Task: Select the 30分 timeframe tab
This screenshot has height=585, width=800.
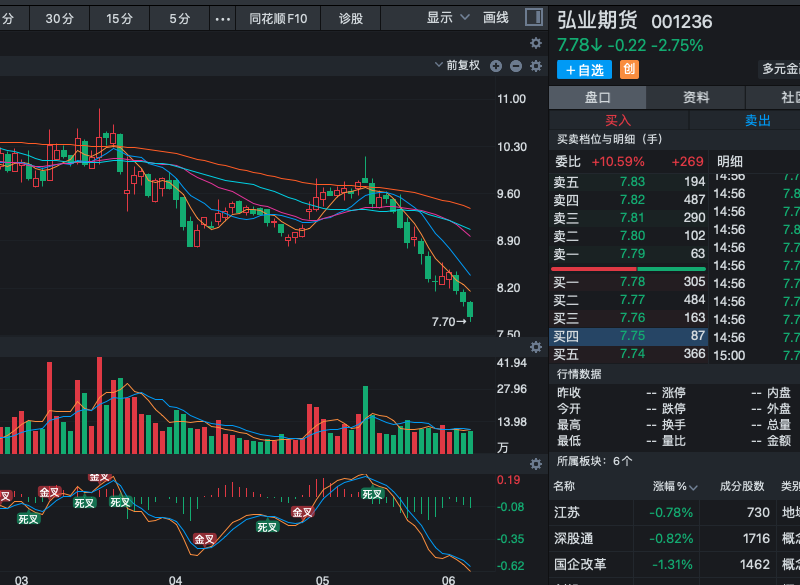Action: click(59, 19)
